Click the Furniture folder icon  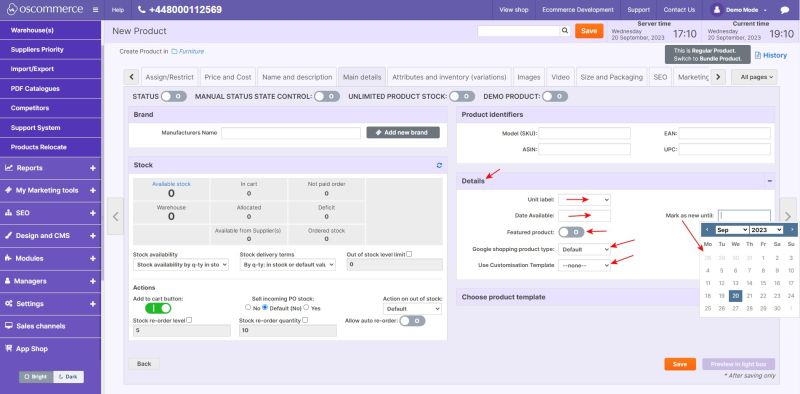click(174, 52)
